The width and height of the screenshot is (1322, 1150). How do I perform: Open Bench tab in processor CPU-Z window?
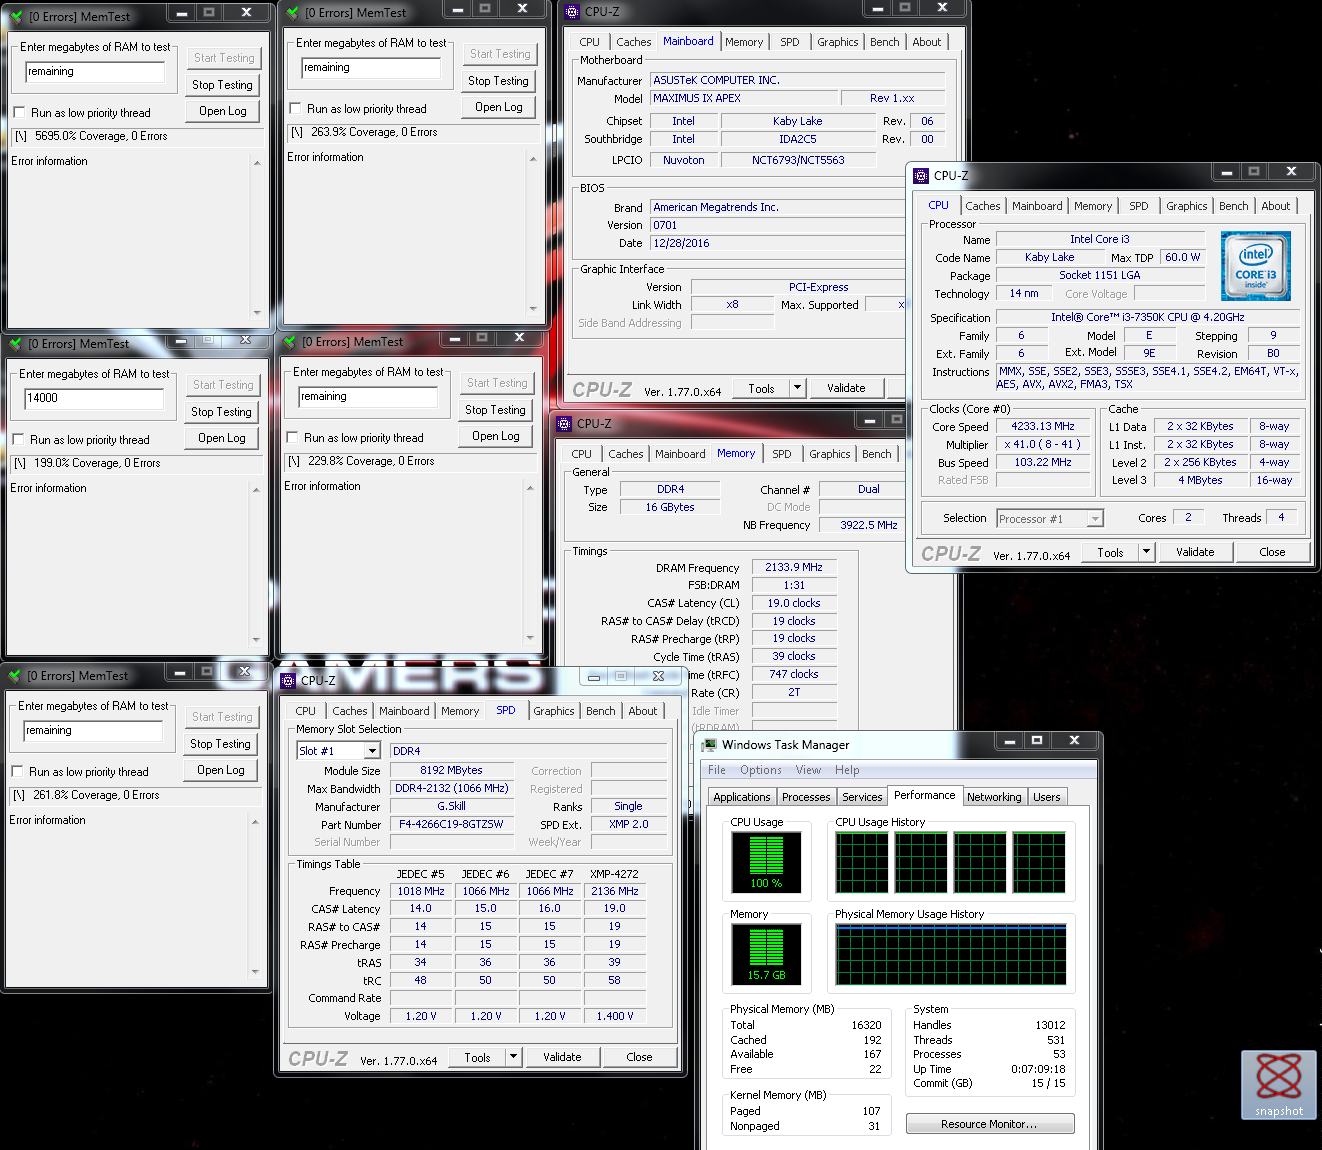point(1233,206)
